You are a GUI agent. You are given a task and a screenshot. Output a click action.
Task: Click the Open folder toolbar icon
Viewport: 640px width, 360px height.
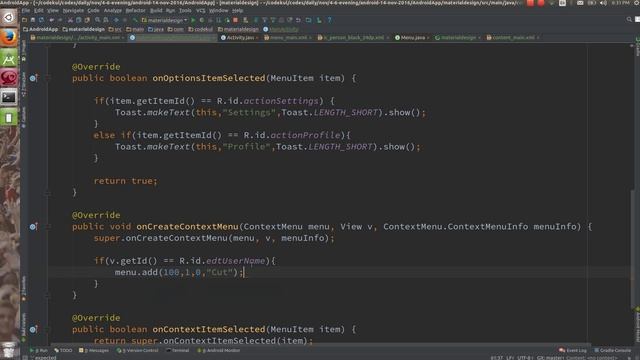25,20
